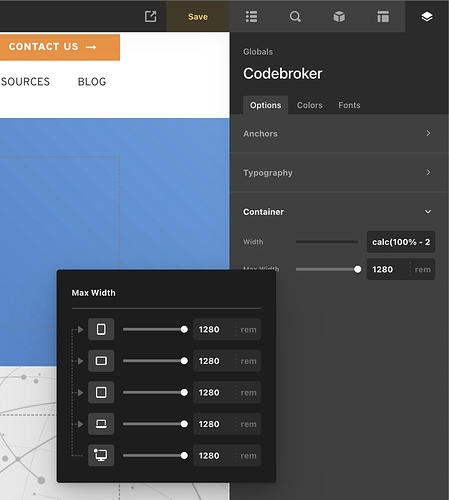Screen dimensions: 449x500
Task: Open the elements cube icon
Action: (339, 16)
